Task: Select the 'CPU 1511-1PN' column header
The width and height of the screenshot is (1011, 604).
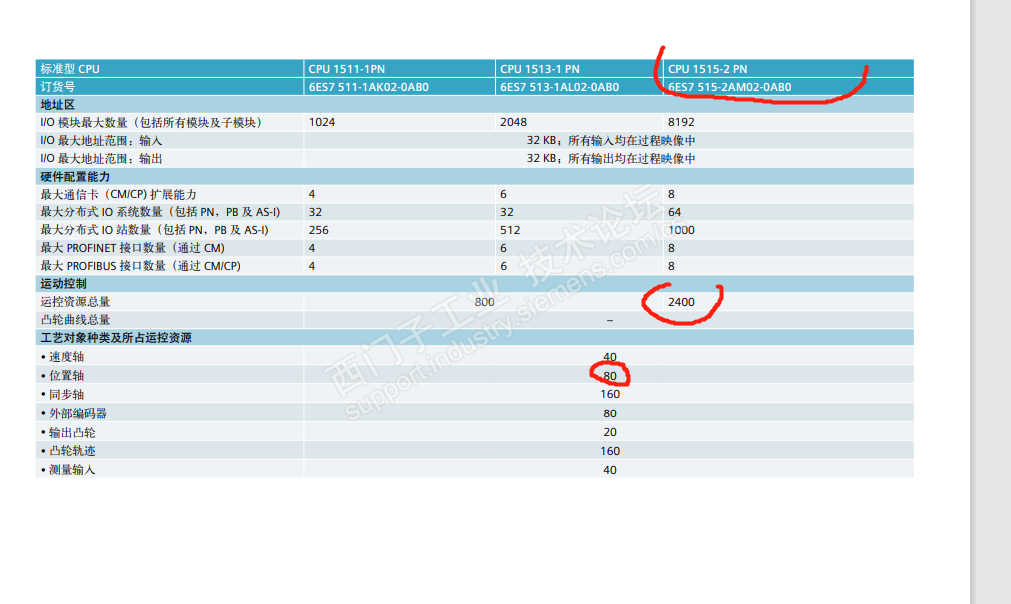Action: pyautogui.click(x=346, y=68)
